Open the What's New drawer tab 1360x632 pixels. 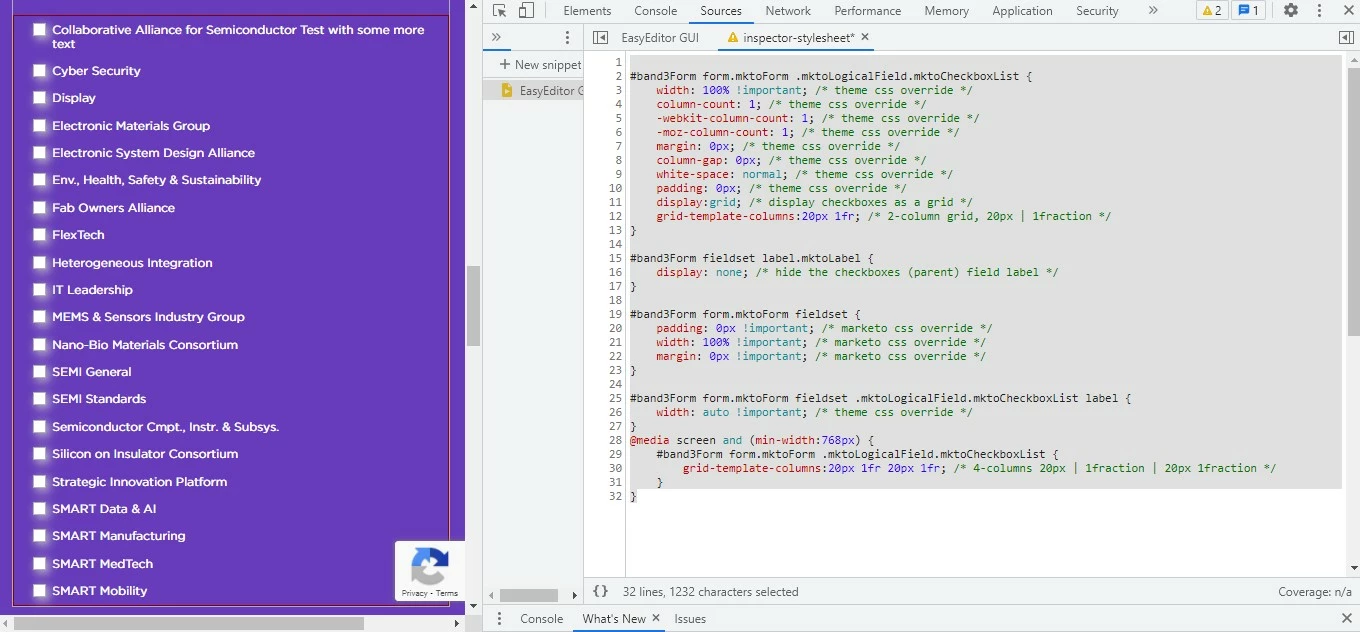coord(614,619)
